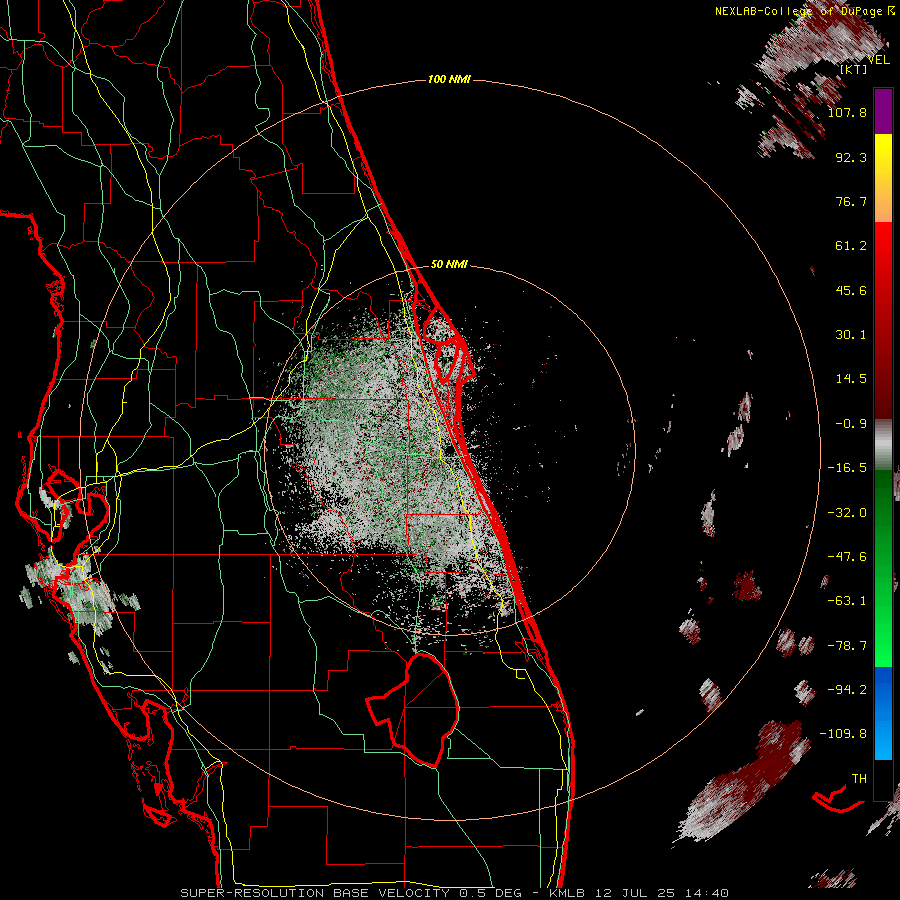
Task: Click the -94.2 value on velocity scale
Action: pyautogui.click(x=847, y=690)
